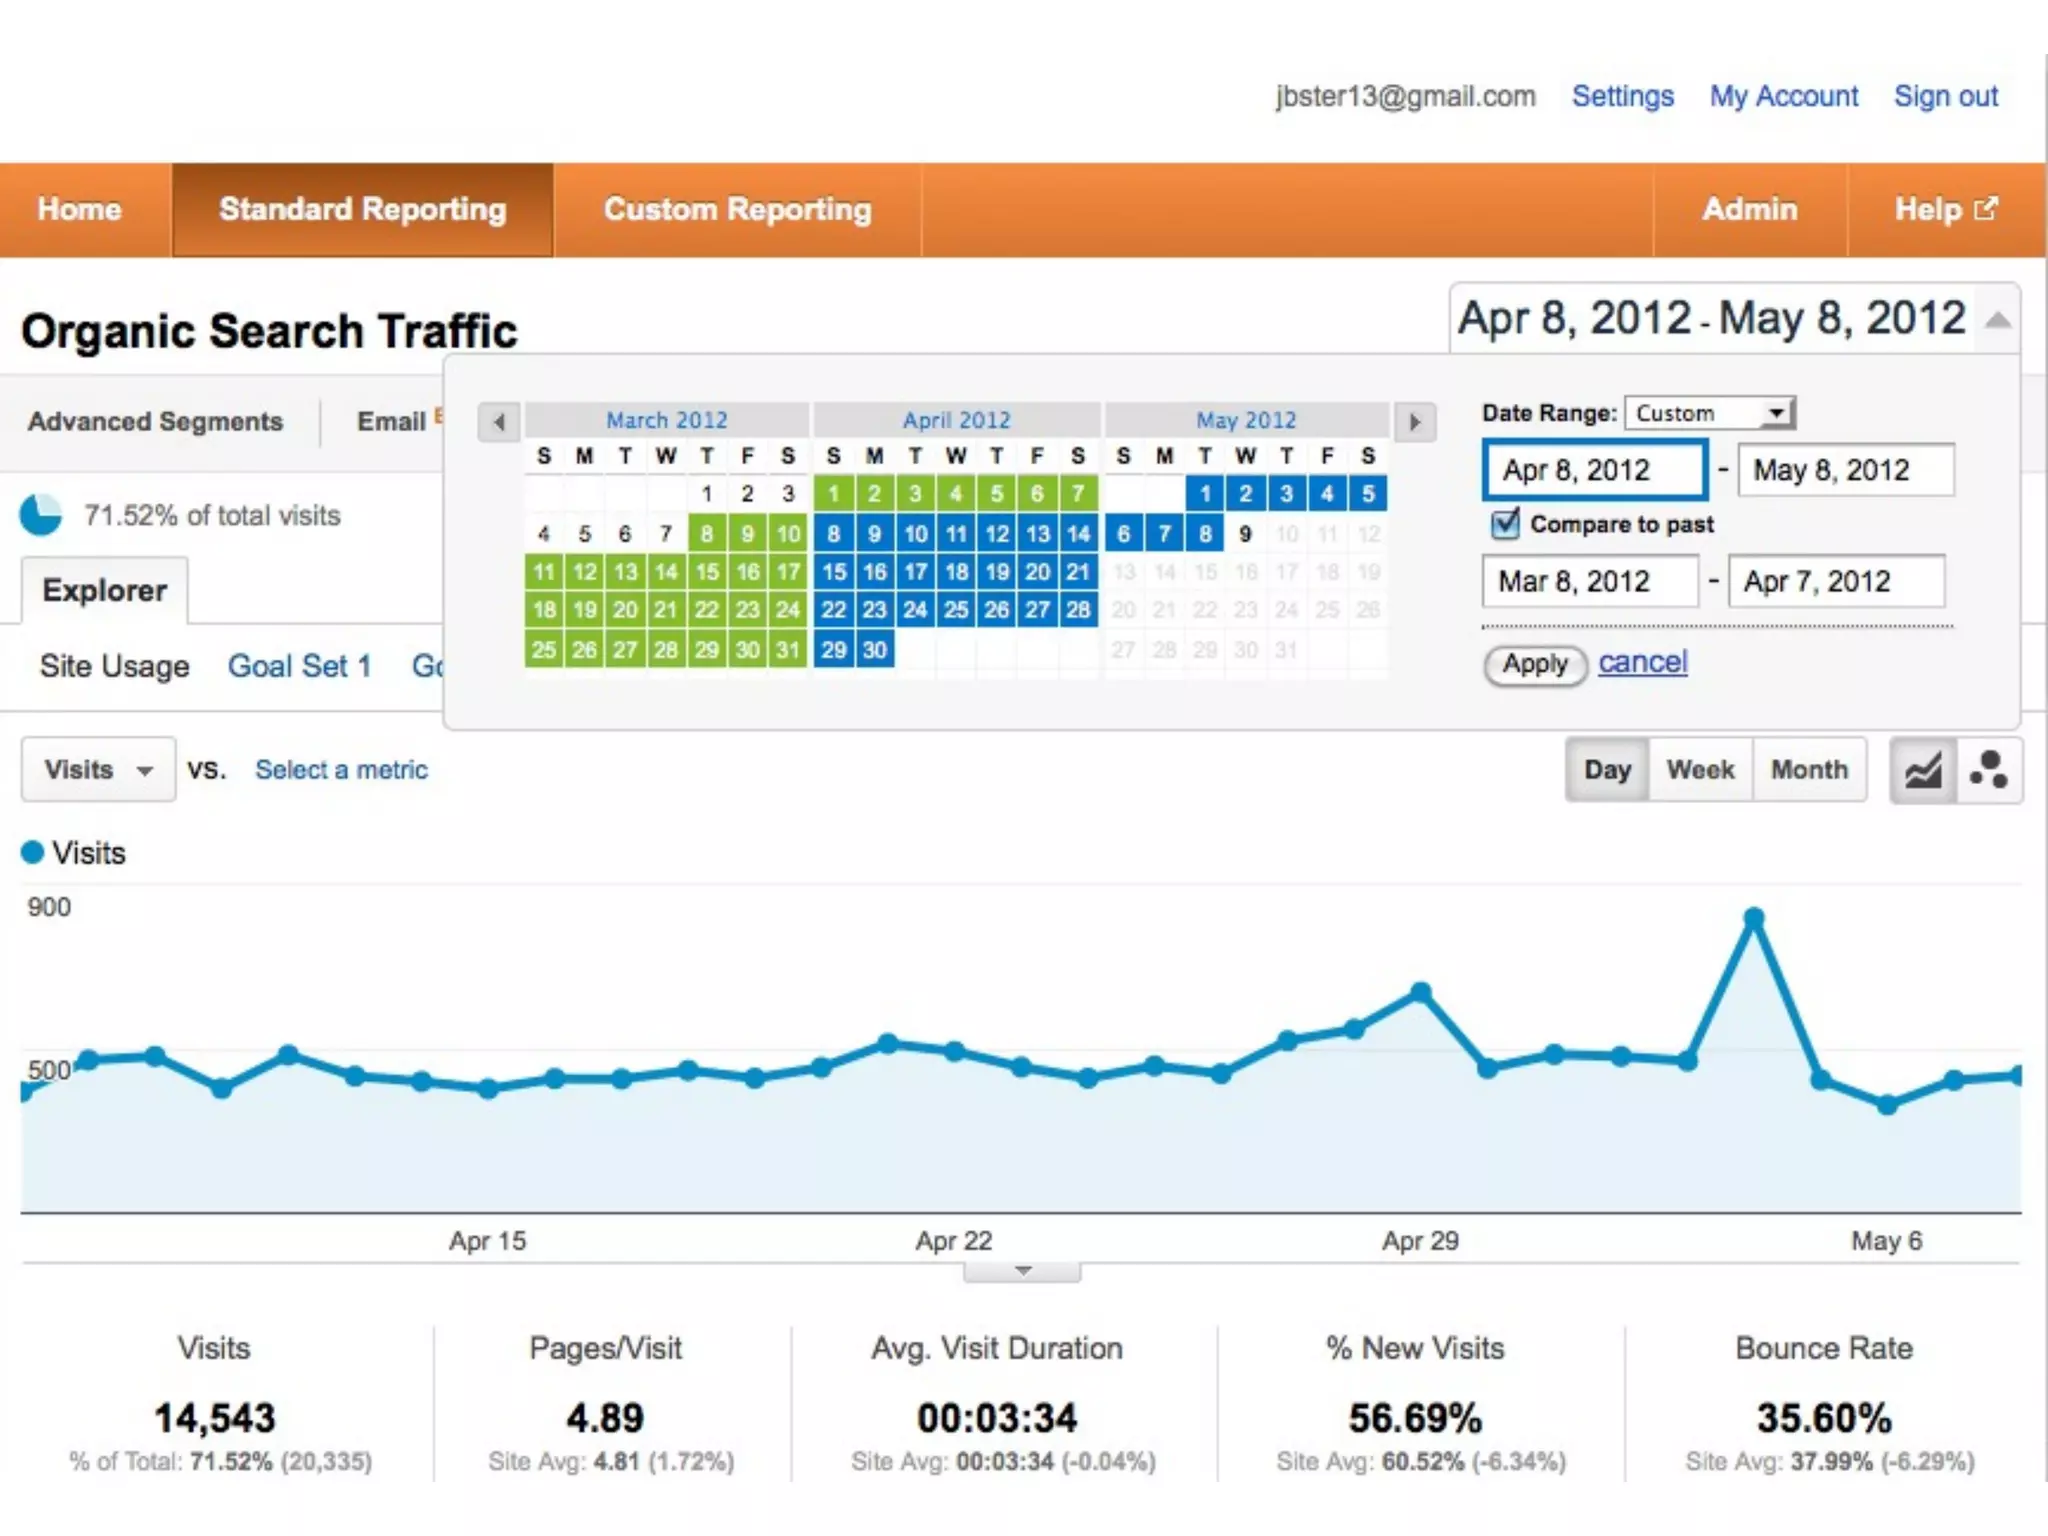Image resolution: width=2048 pixels, height=1536 pixels.
Task: Switch to the motion chart bubbles icon
Action: click(x=1988, y=770)
